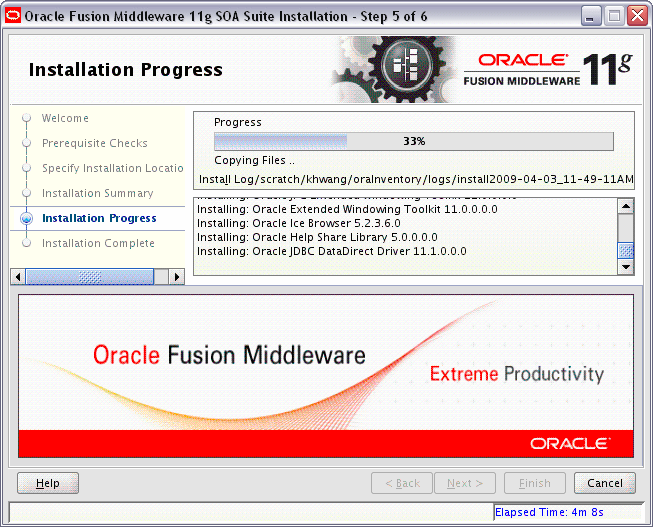Viewport: 653px width, 527px height.
Task: Click the log list vertical scrollbar thumb
Action: (x=626, y=251)
